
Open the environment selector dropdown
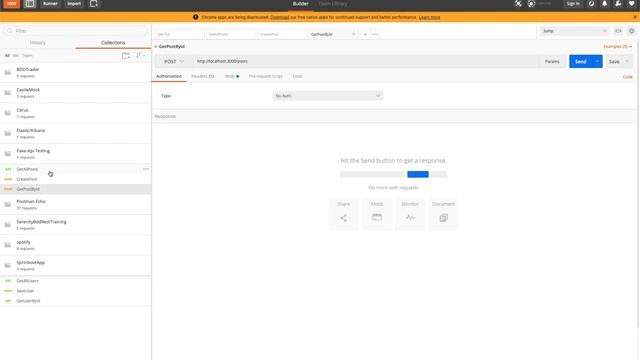[575, 31]
